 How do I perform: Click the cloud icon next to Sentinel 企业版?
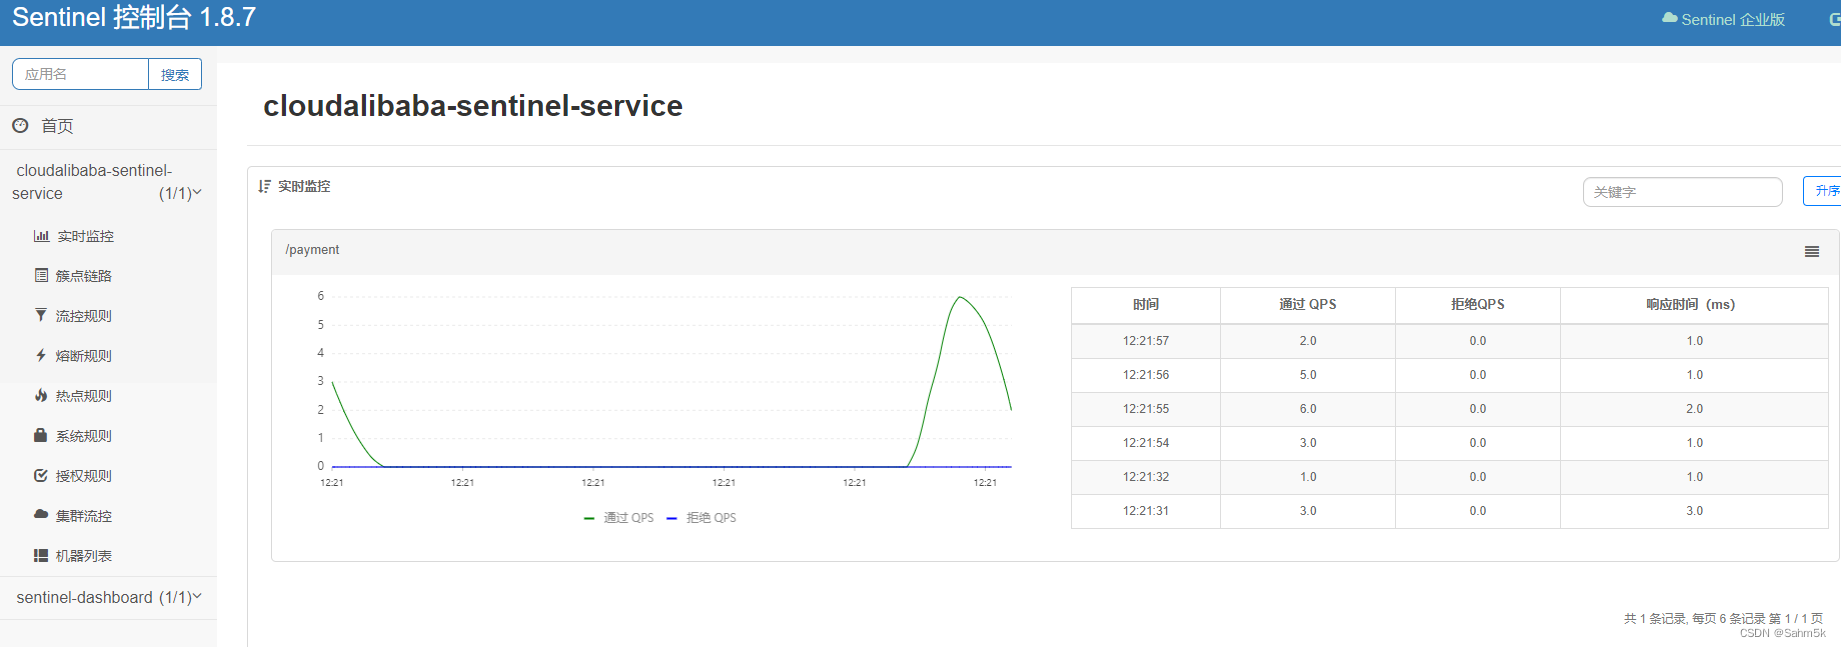tap(1669, 18)
